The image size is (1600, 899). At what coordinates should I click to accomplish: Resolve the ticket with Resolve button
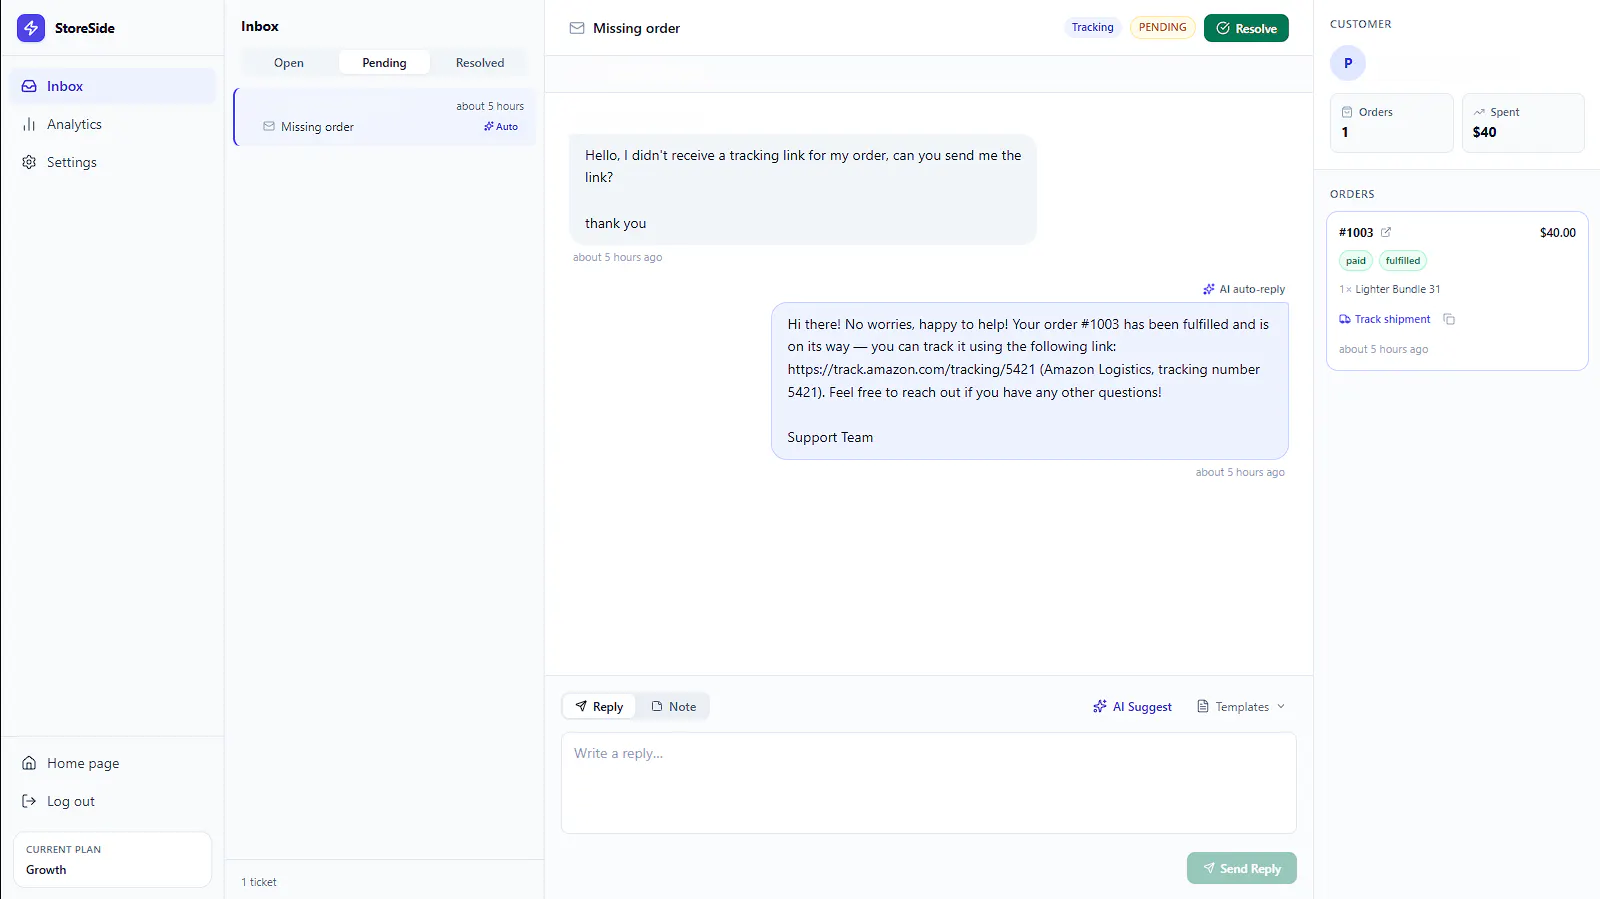coord(1246,28)
